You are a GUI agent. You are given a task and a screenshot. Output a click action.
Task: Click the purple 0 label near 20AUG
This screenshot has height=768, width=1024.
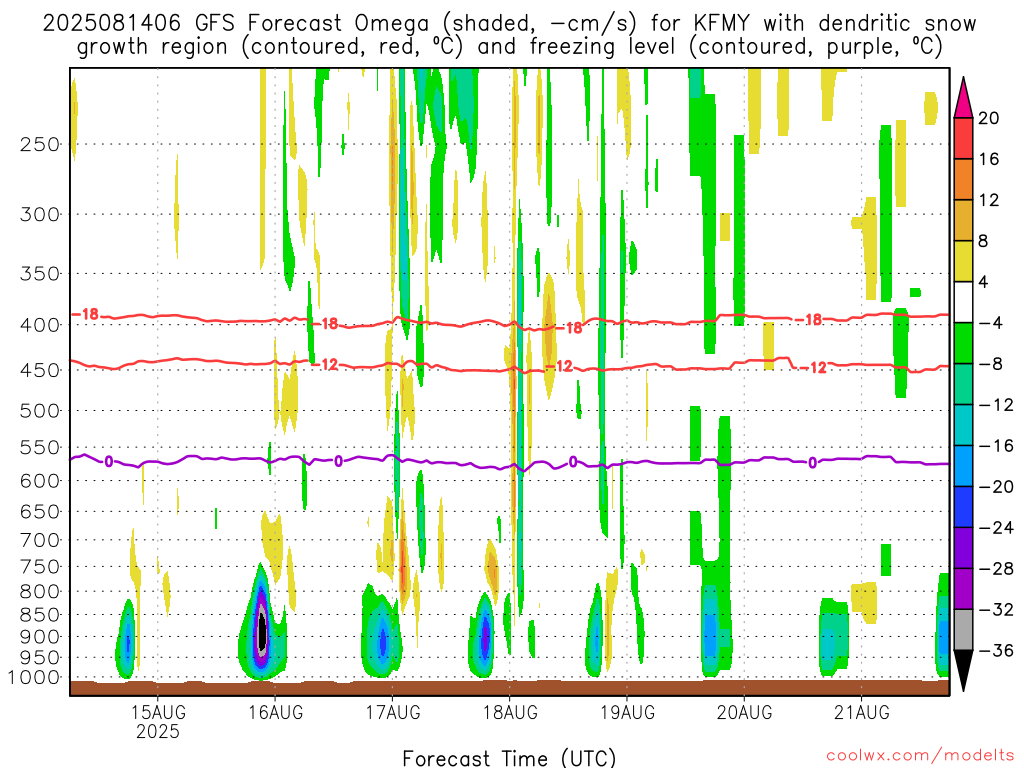[812, 463]
